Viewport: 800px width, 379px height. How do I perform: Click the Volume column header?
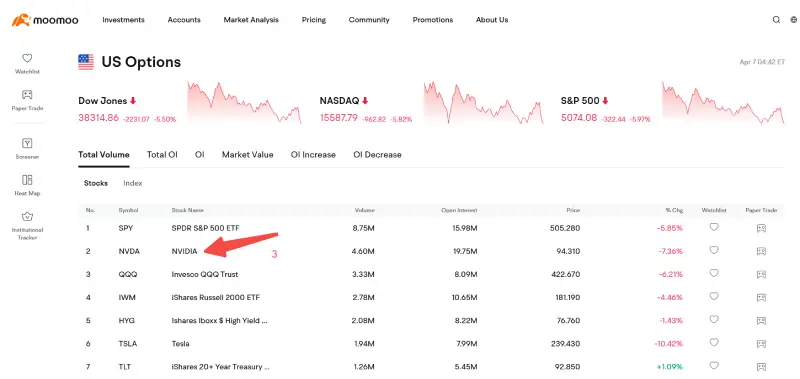pyautogui.click(x=365, y=210)
